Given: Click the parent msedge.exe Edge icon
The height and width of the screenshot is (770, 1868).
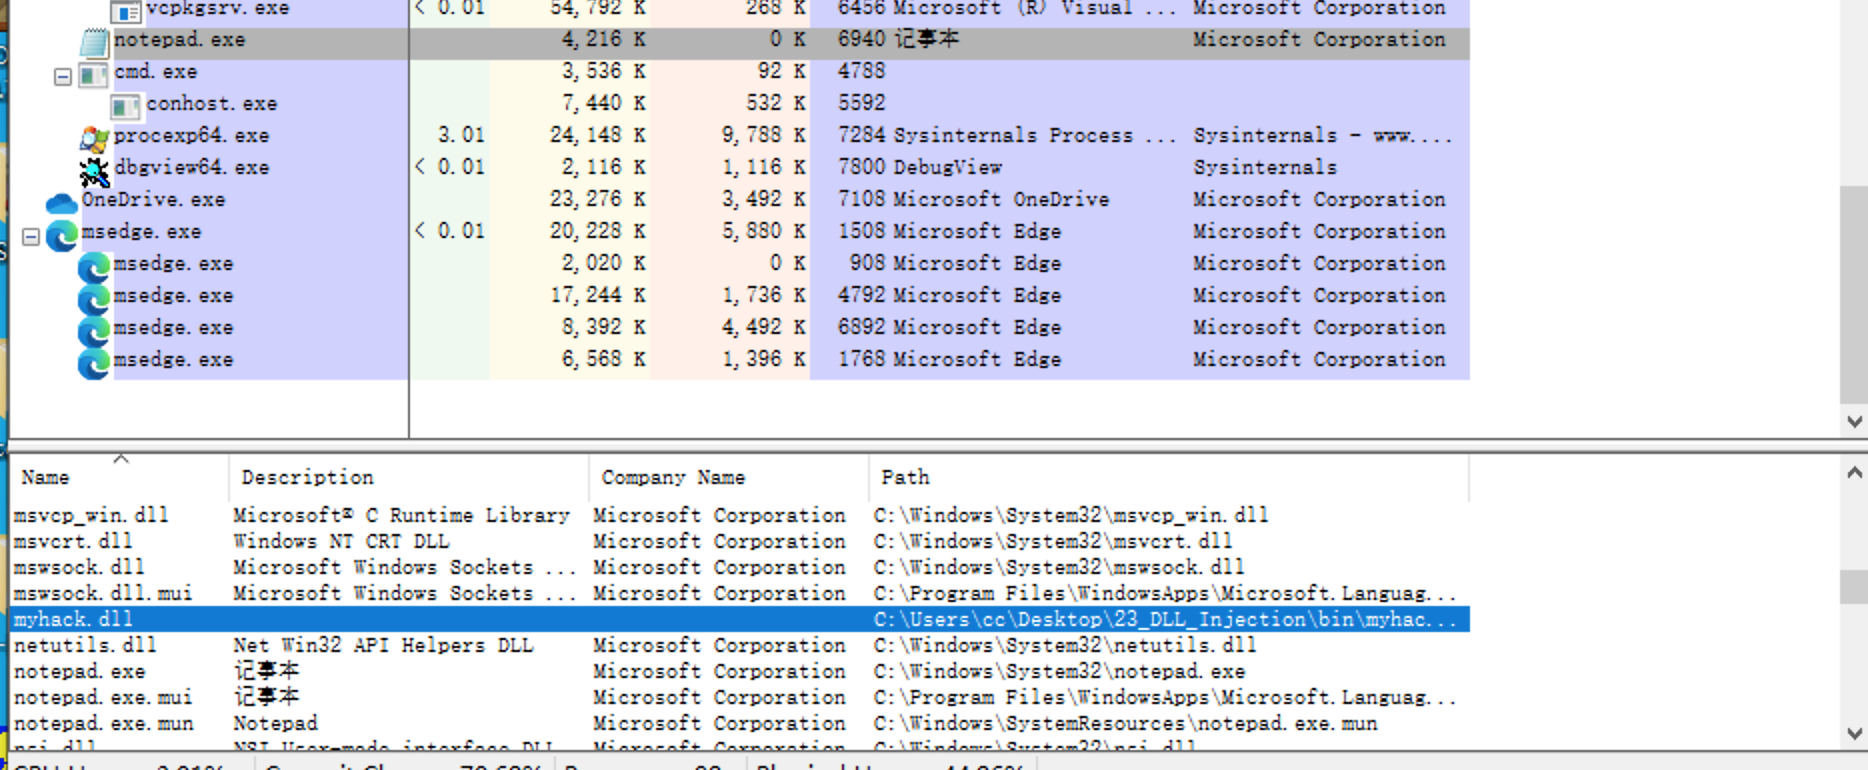Looking at the screenshot, I should pyautogui.click(x=62, y=235).
